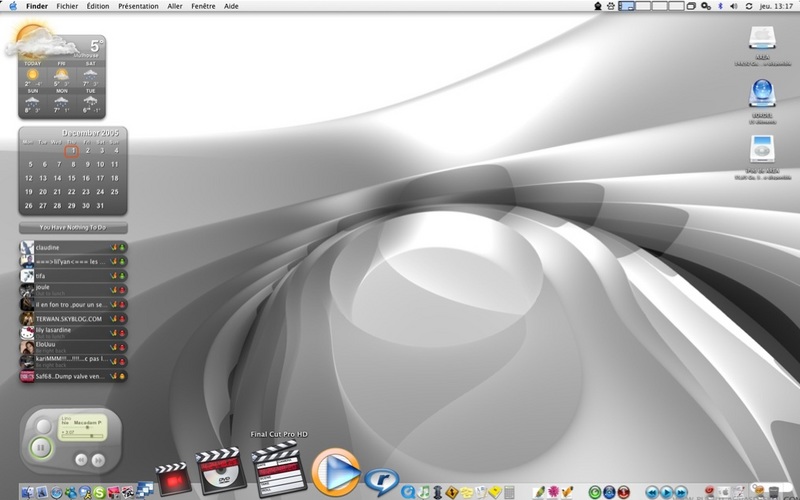The width and height of the screenshot is (800, 500).
Task: Select contact joule in buddy list
Action: pyautogui.click(x=73, y=290)
